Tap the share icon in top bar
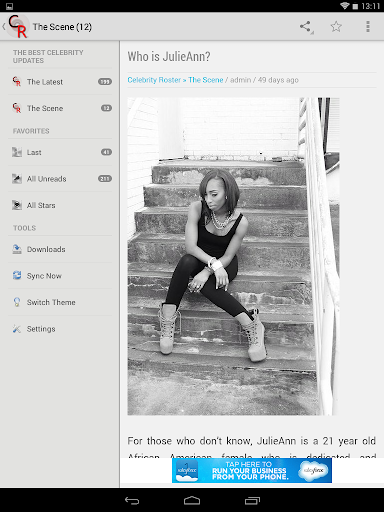 click(306, 27)
